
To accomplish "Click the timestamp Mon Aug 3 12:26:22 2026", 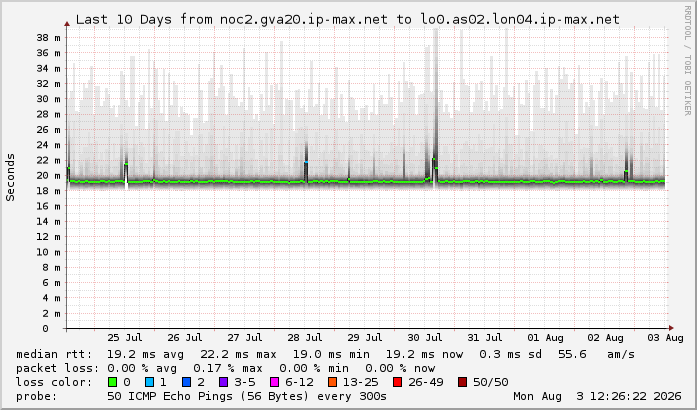I will pos(597,396).
